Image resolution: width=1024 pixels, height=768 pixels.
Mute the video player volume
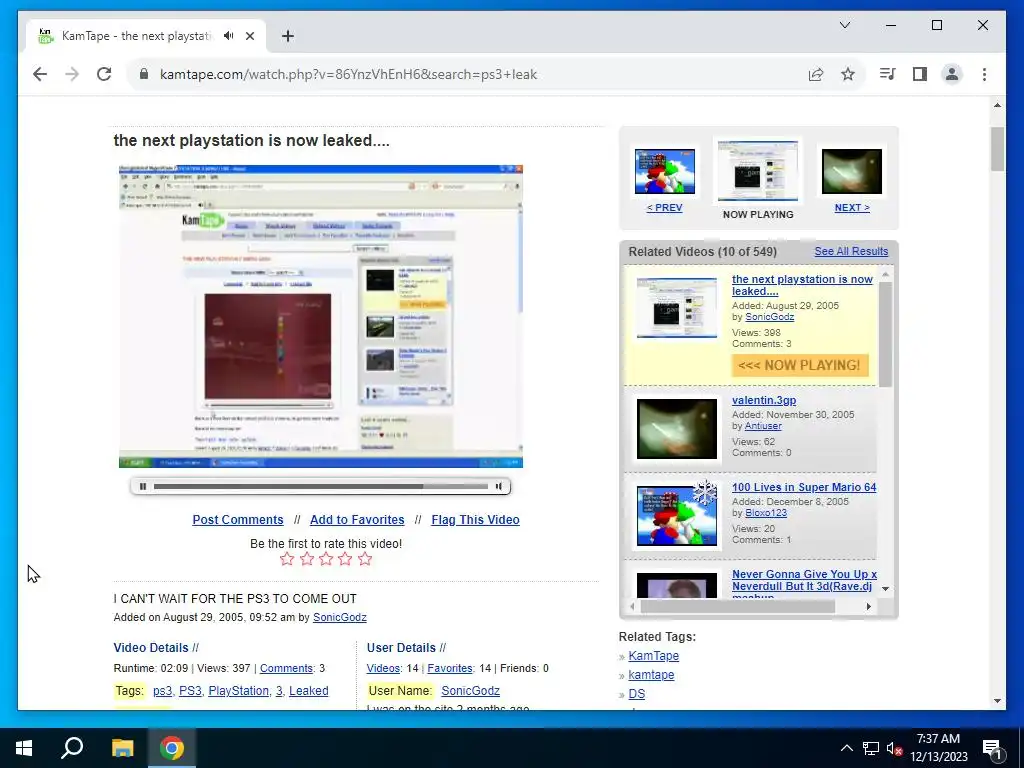(x=499, y=486)
